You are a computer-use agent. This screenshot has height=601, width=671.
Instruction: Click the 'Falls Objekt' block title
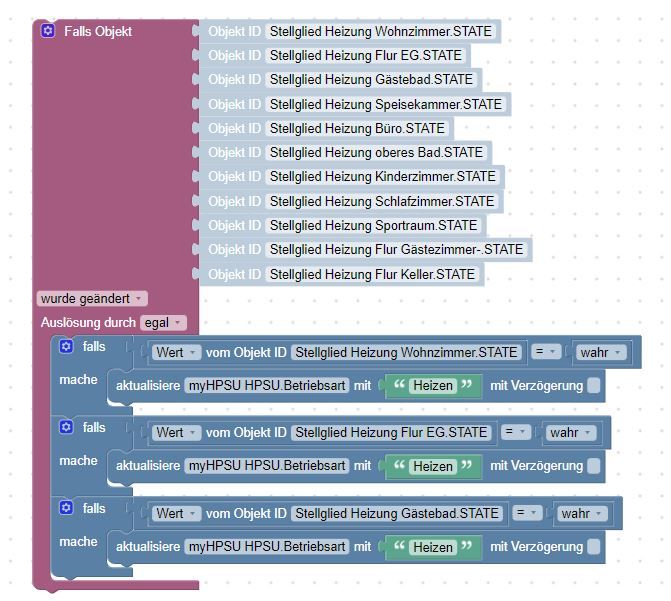coord(98,31)
